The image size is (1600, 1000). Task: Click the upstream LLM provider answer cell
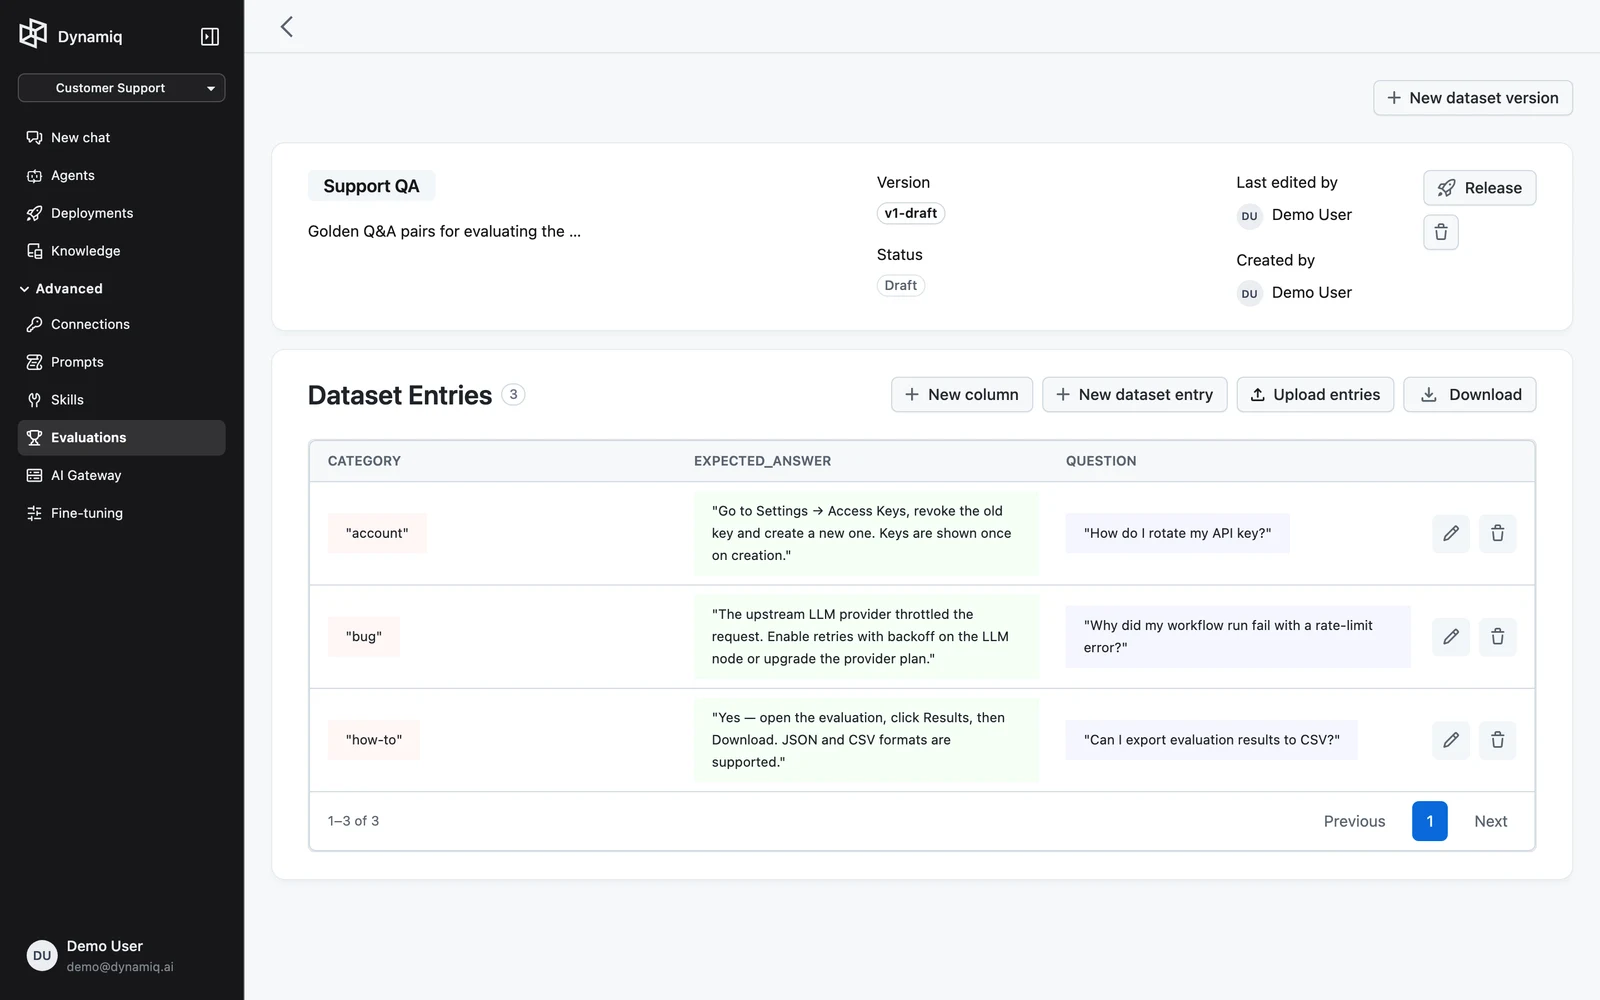[x=866, y=637]
